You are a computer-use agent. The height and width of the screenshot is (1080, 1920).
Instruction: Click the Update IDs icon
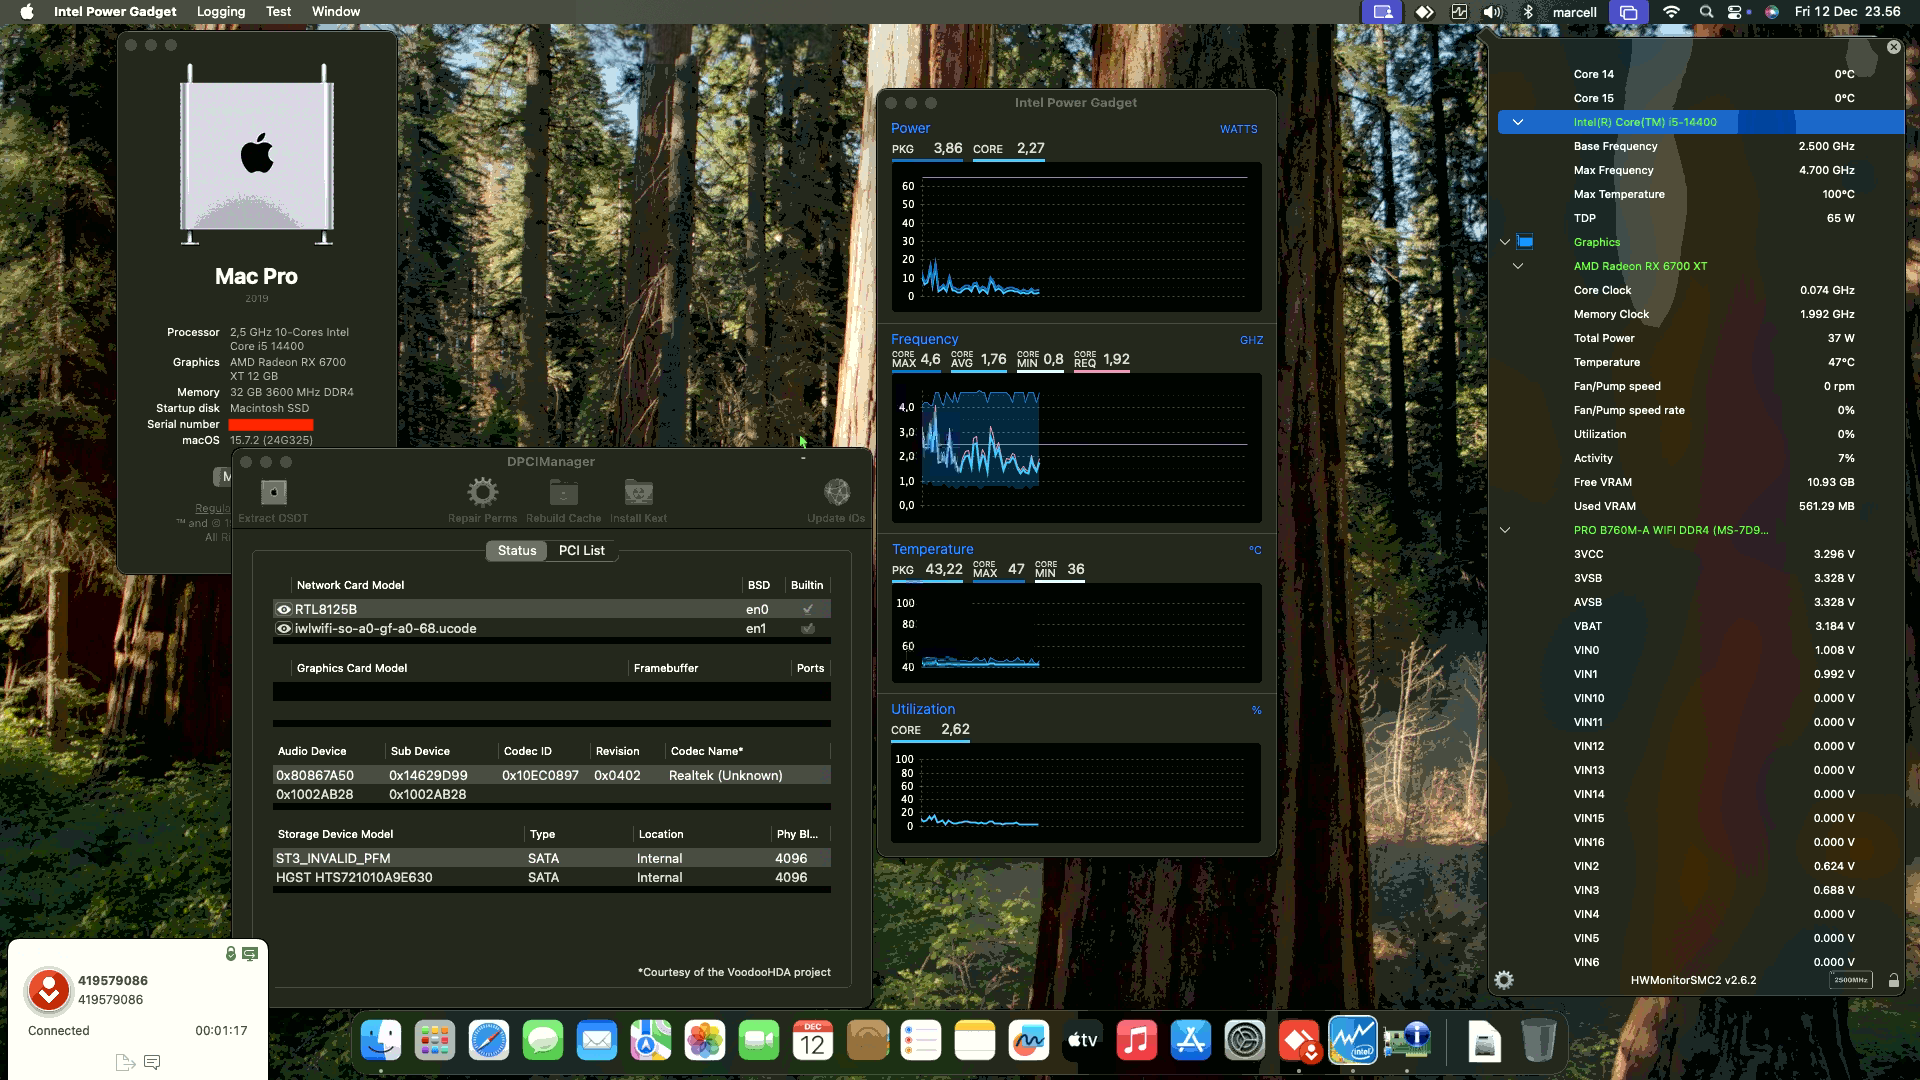(x=836, y=493)
